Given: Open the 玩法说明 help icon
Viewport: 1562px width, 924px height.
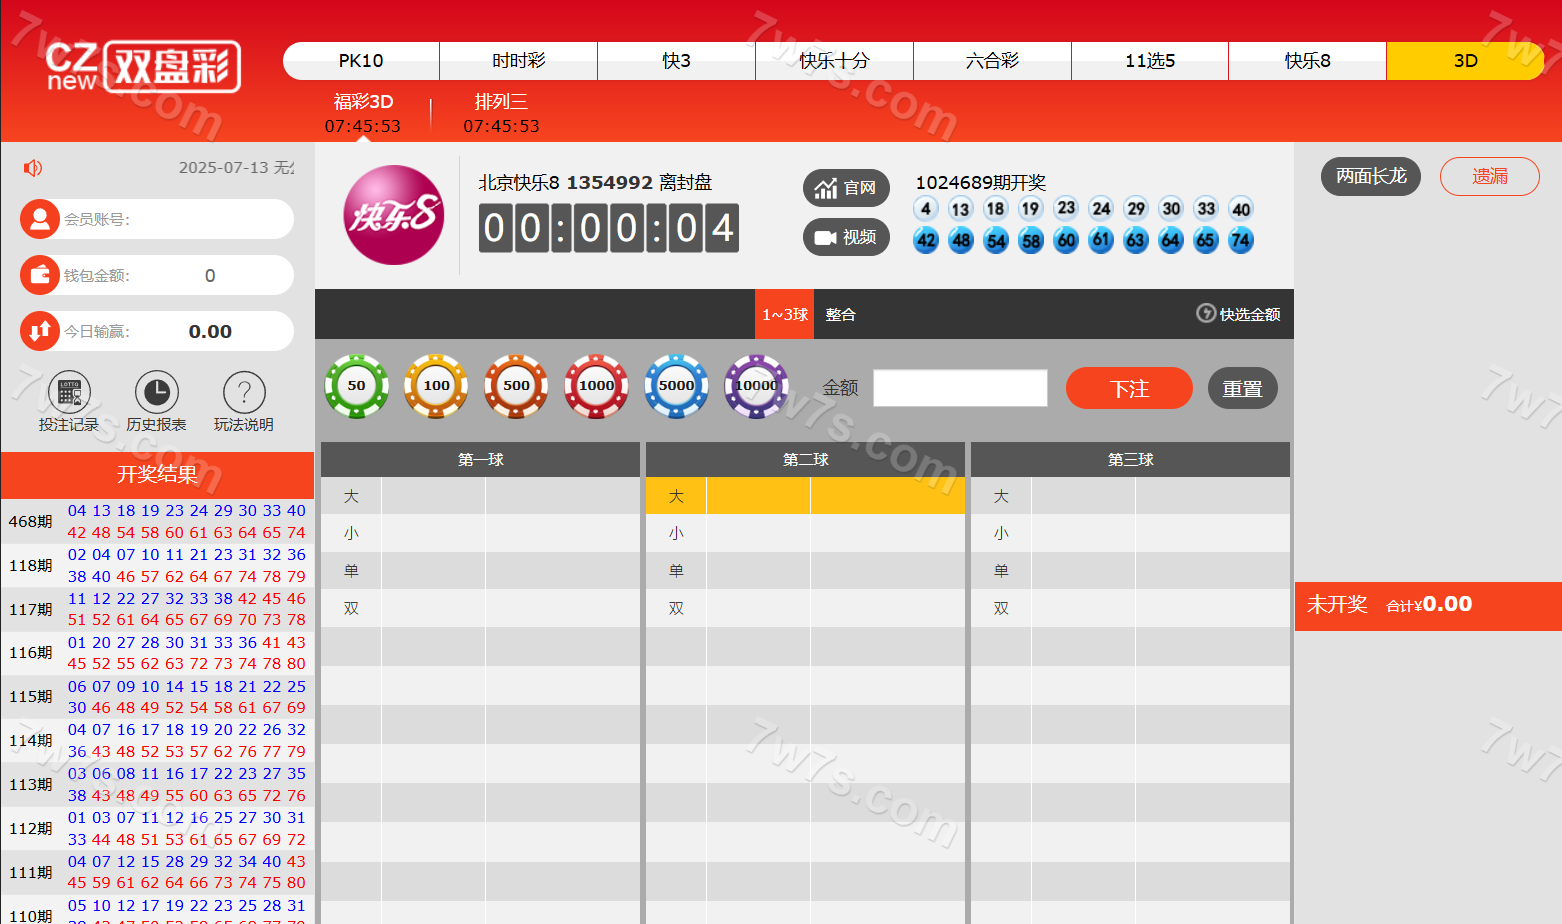Looking at the screenshot, I should point(244,393).
